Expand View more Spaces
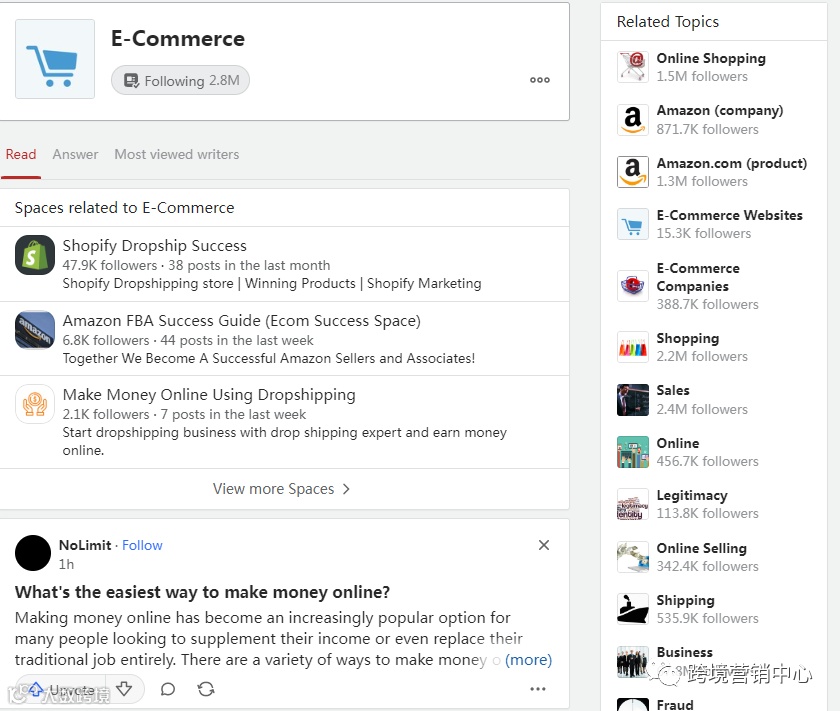The image size is (840, 711). [x=281, y=489]
